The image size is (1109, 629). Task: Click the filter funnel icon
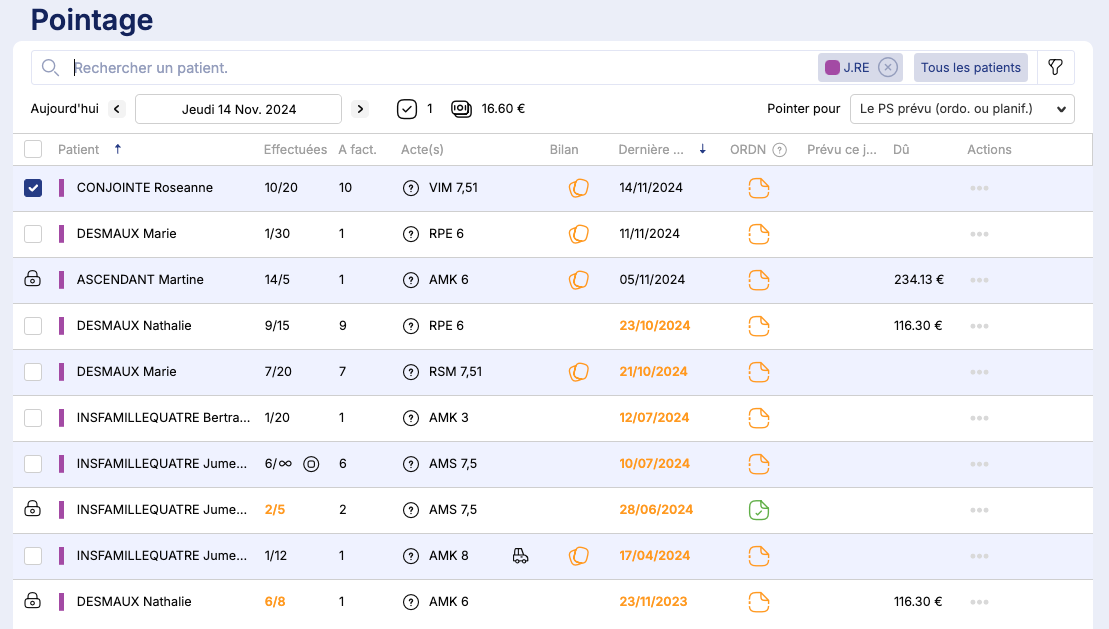[x=1055, y=67]
